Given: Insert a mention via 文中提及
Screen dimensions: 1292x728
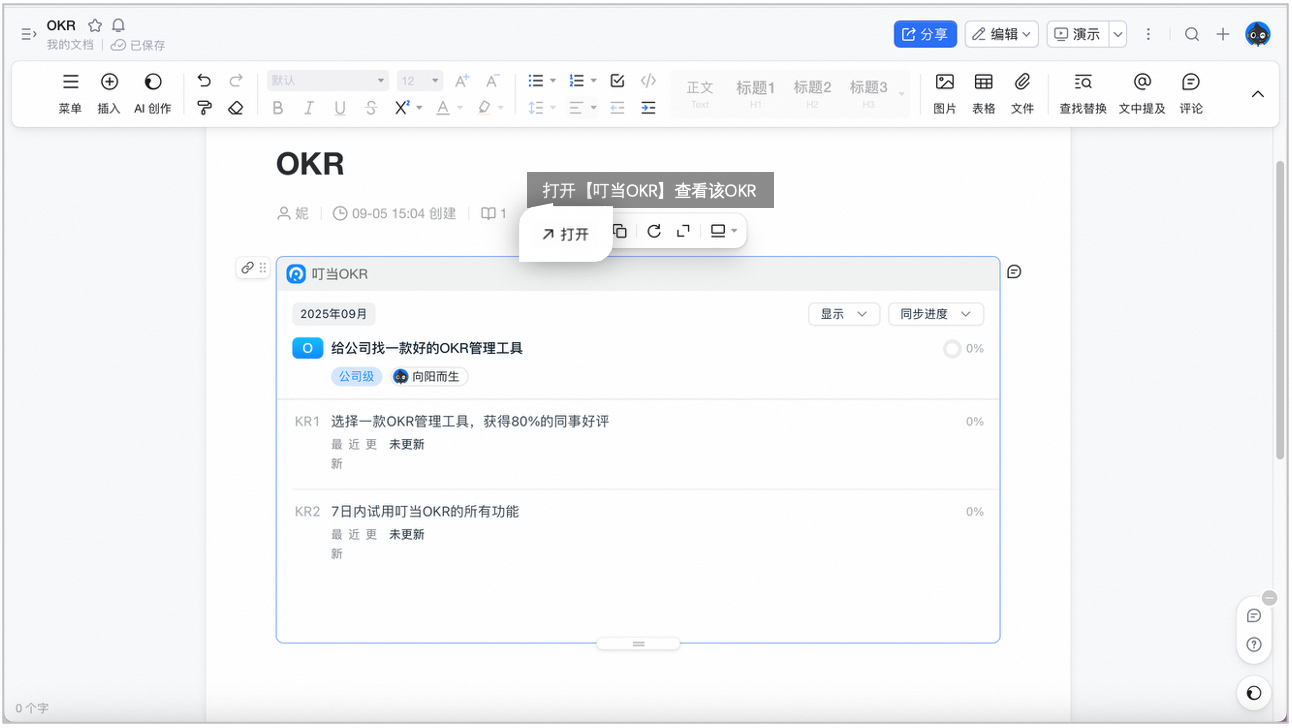Looking at the screenshot, I should pos(1142,93).
